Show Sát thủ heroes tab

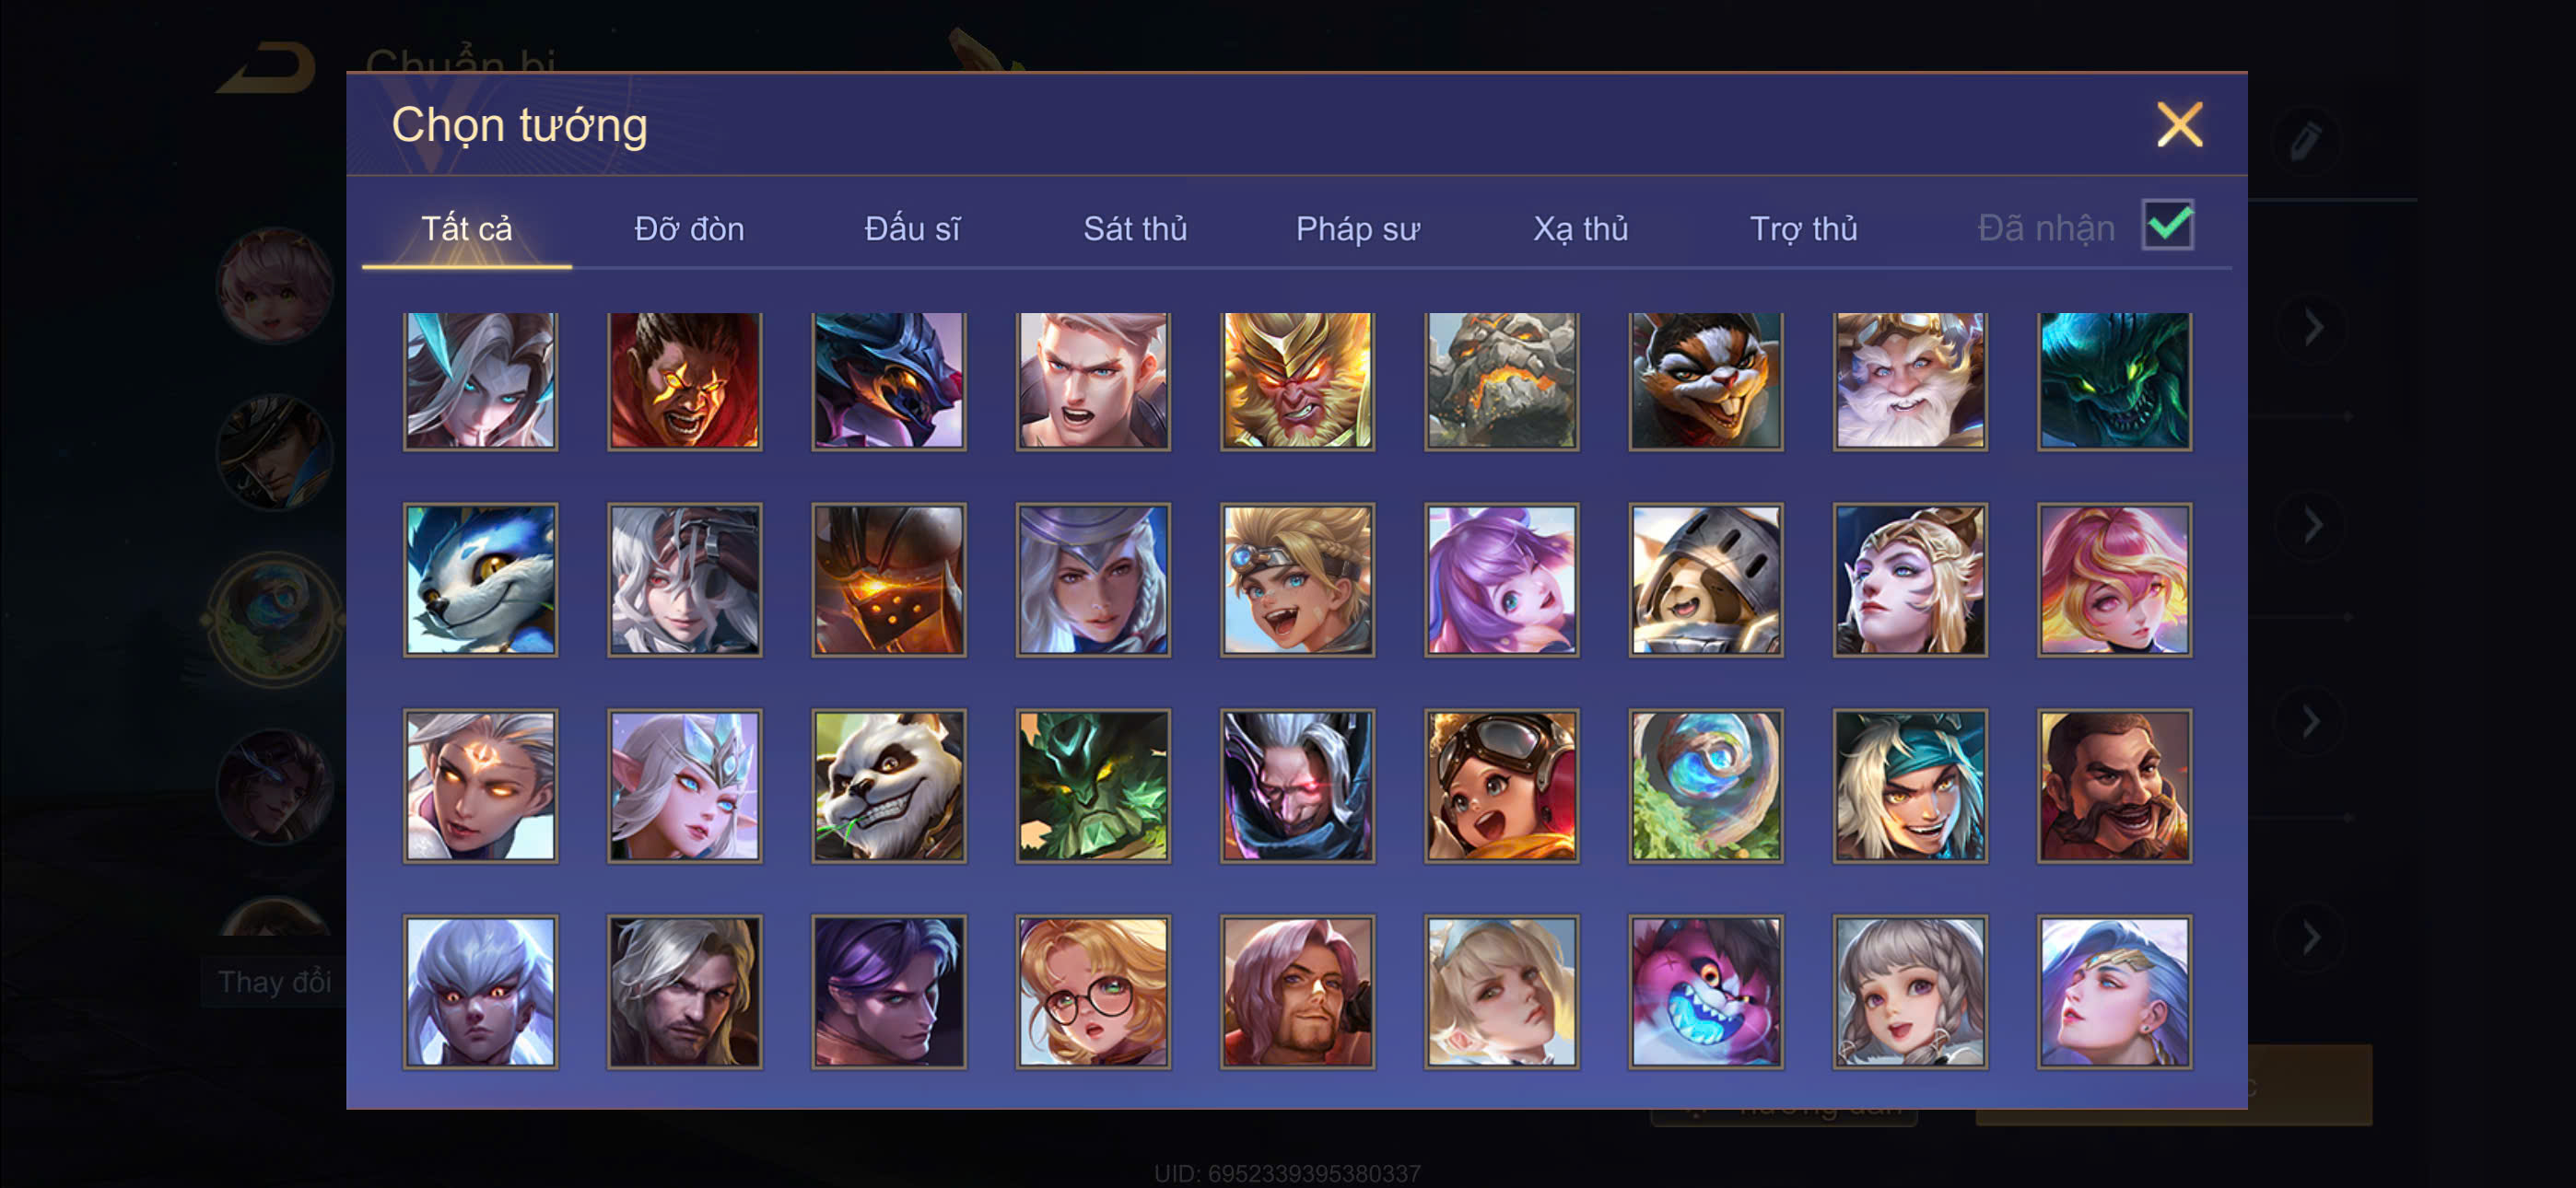[x=1135, y=229]
